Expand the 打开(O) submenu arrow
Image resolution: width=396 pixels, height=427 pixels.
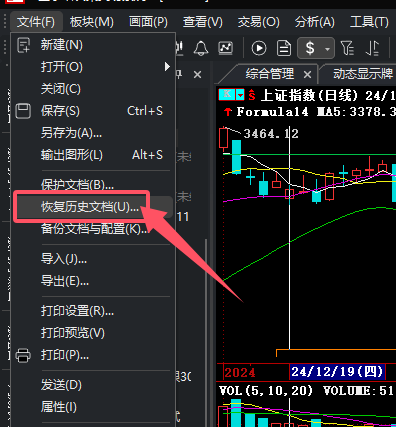tap(167, 67)
